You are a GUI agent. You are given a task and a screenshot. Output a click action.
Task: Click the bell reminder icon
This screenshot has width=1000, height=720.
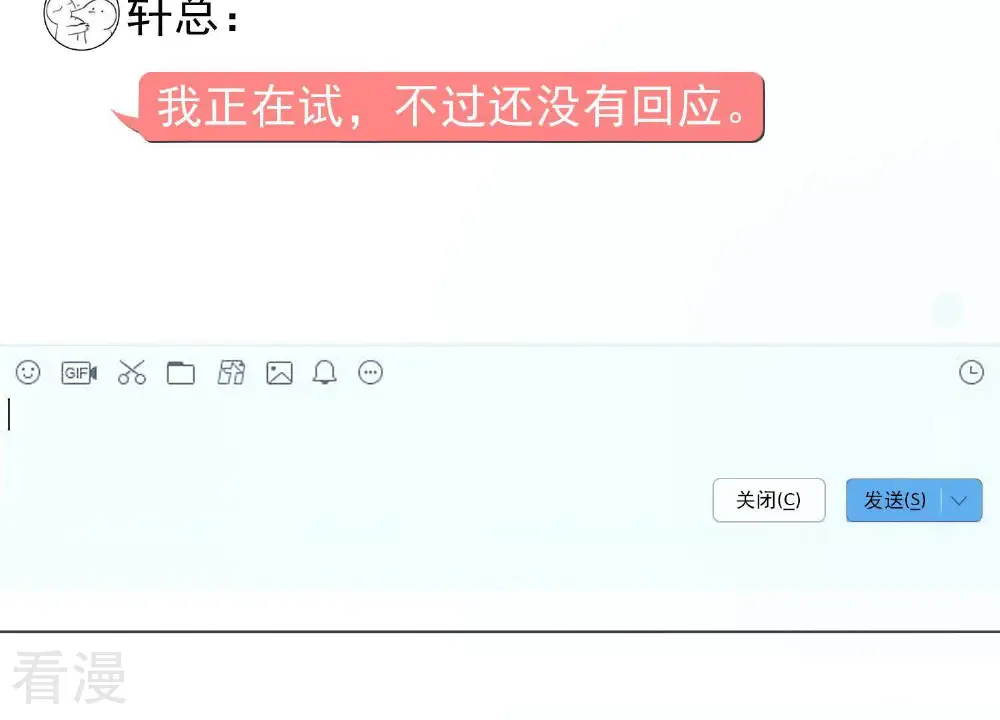325,372
